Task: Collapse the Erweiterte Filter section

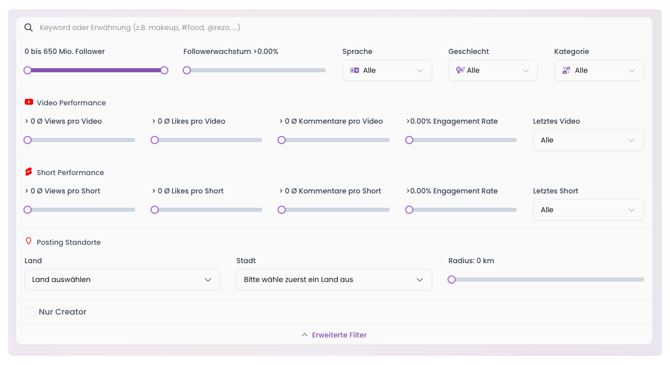Action: click(x=334, y=335)
